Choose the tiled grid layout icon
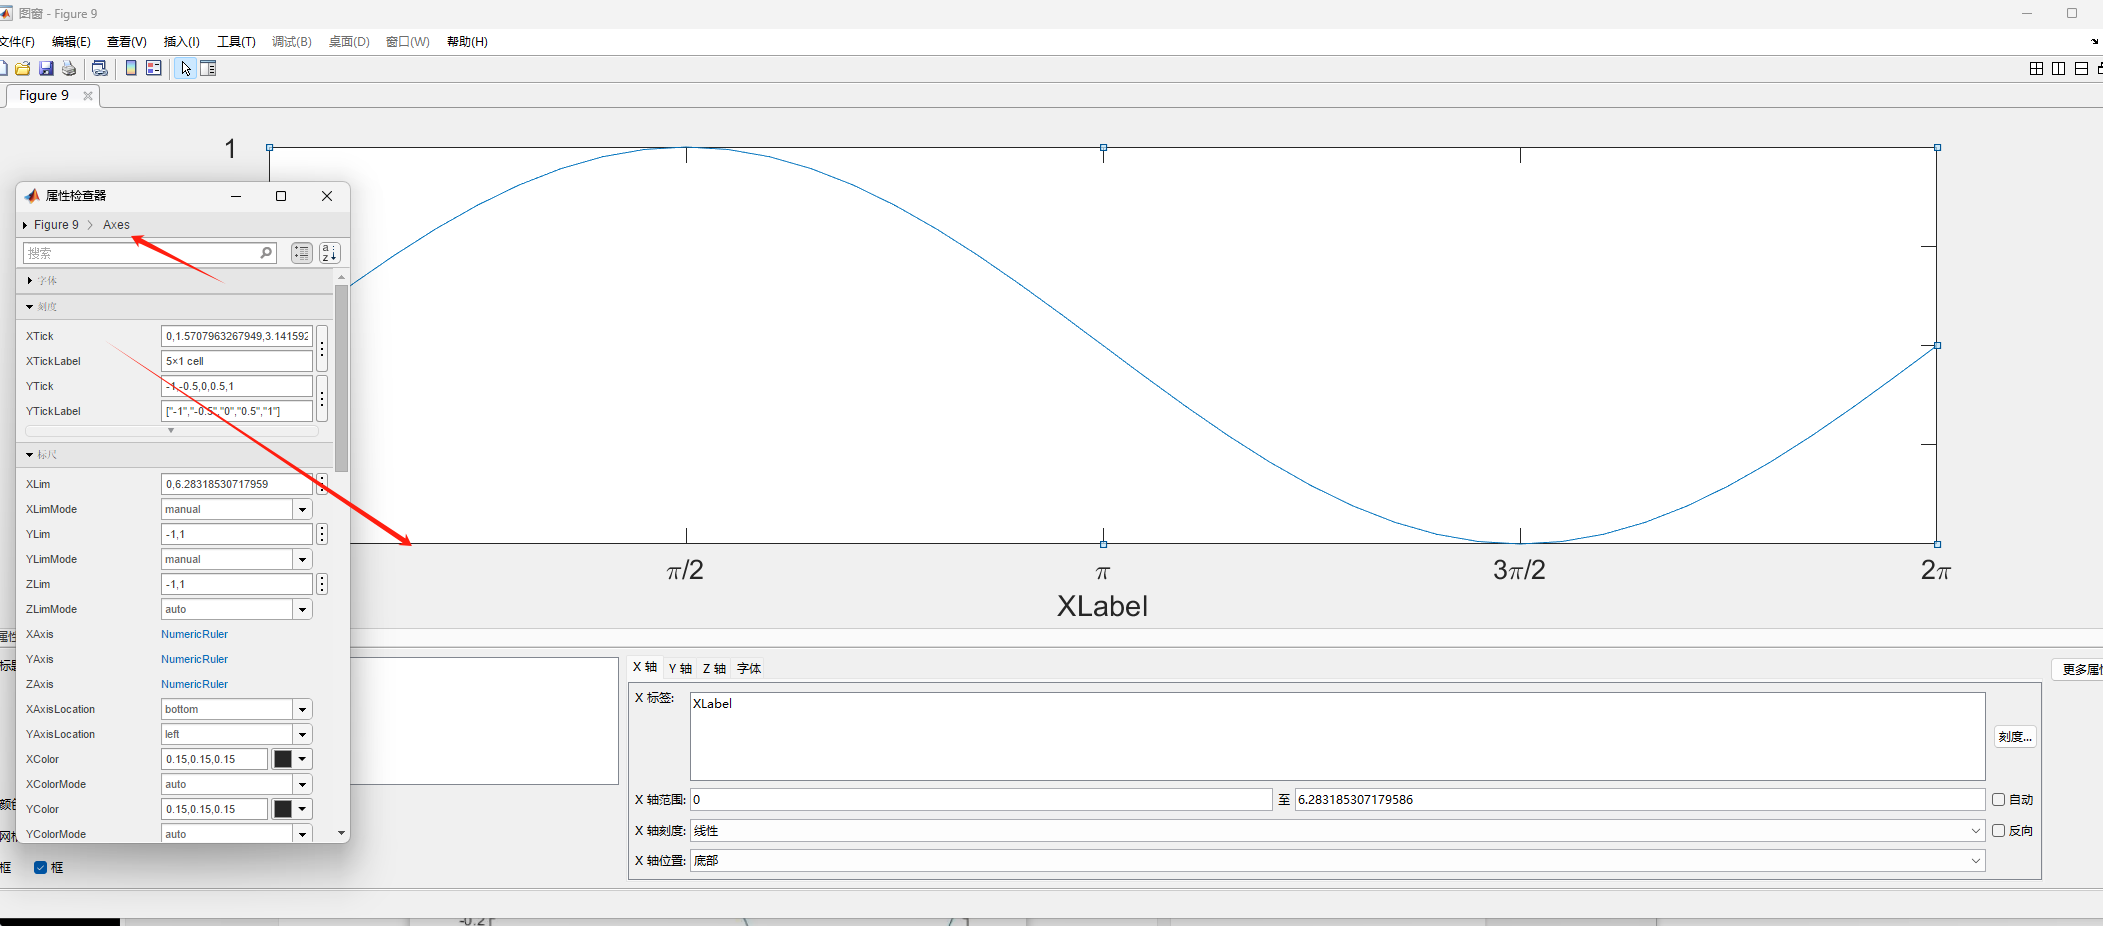 [x=2036, y=68]
